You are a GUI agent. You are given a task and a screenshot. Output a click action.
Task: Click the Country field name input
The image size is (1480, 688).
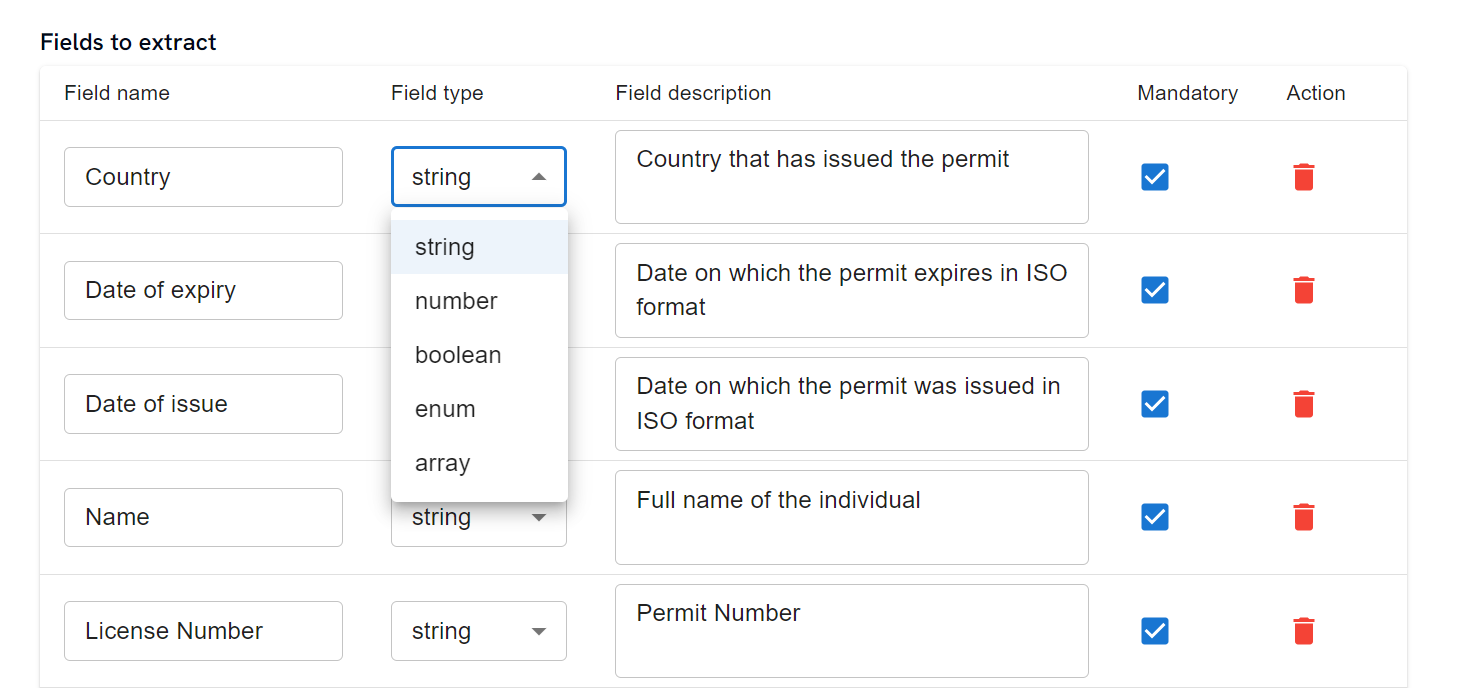(203, 177)
